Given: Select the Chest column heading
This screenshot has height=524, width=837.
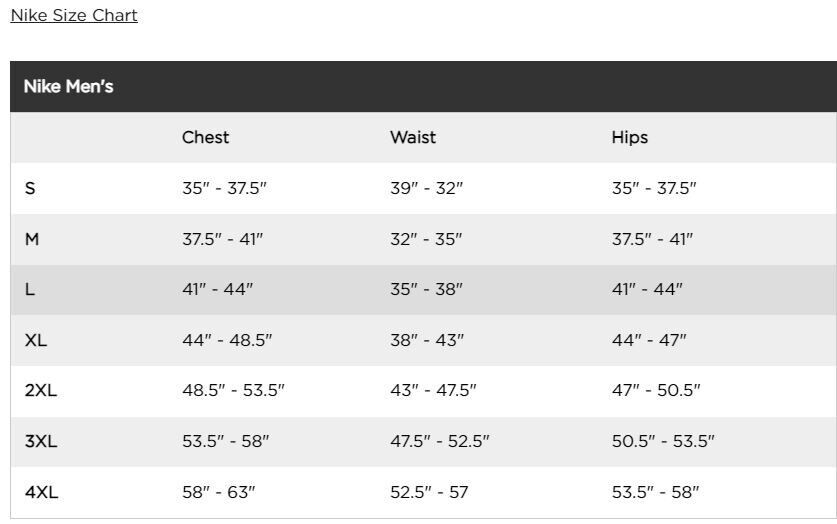Looking at the screenshot, I should [x=205, y=137].
